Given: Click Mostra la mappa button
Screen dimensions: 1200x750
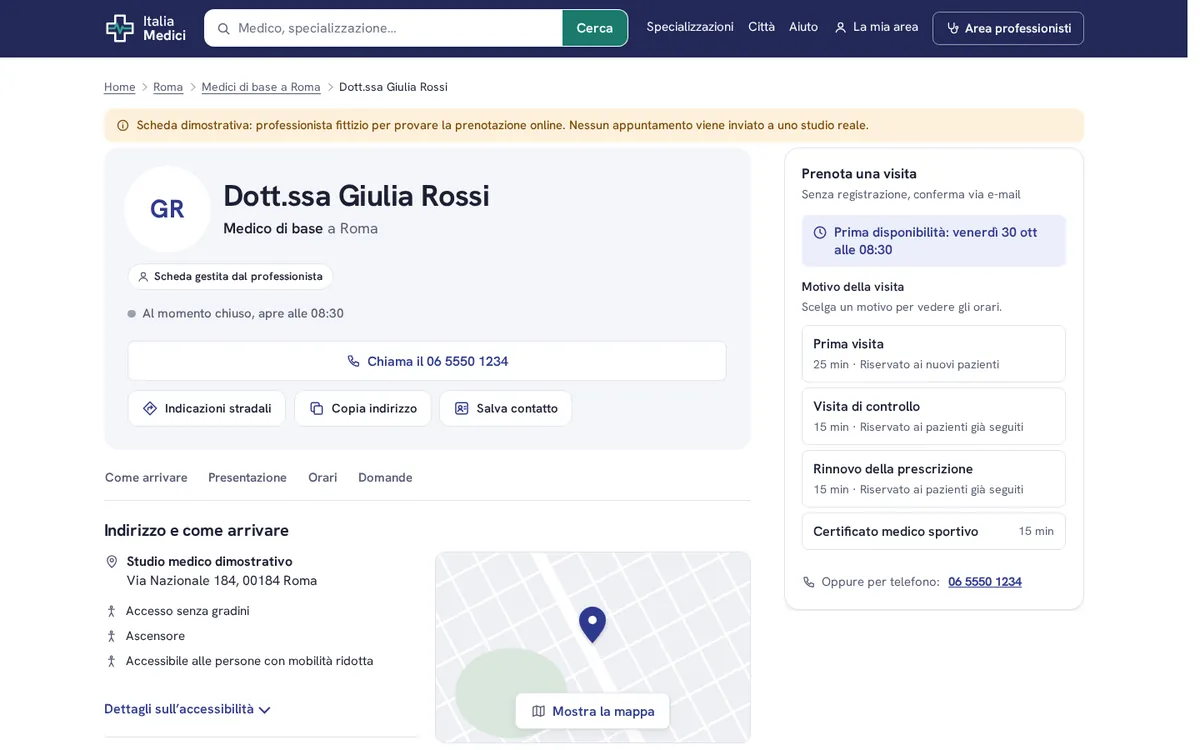Looking at the screenshot, I should click(592, 711).
